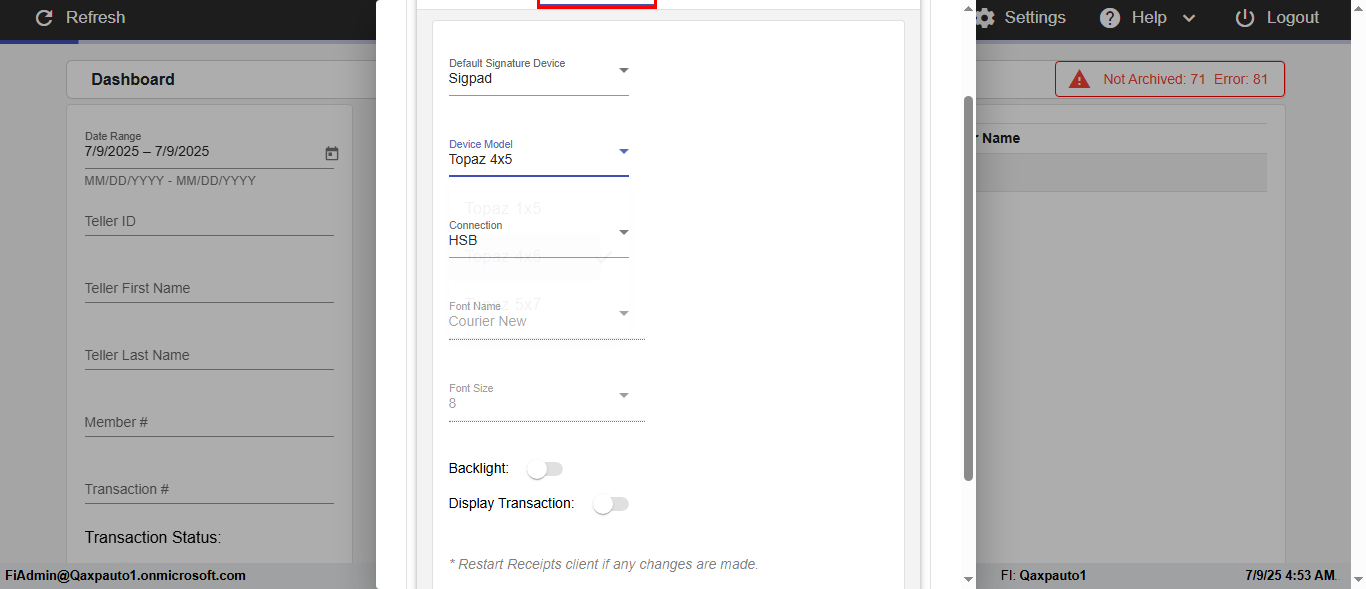The height and width of the screenshot is (589, 1366).
Task: Open the Connection dropdown
Action: click(x=538, y=234)
